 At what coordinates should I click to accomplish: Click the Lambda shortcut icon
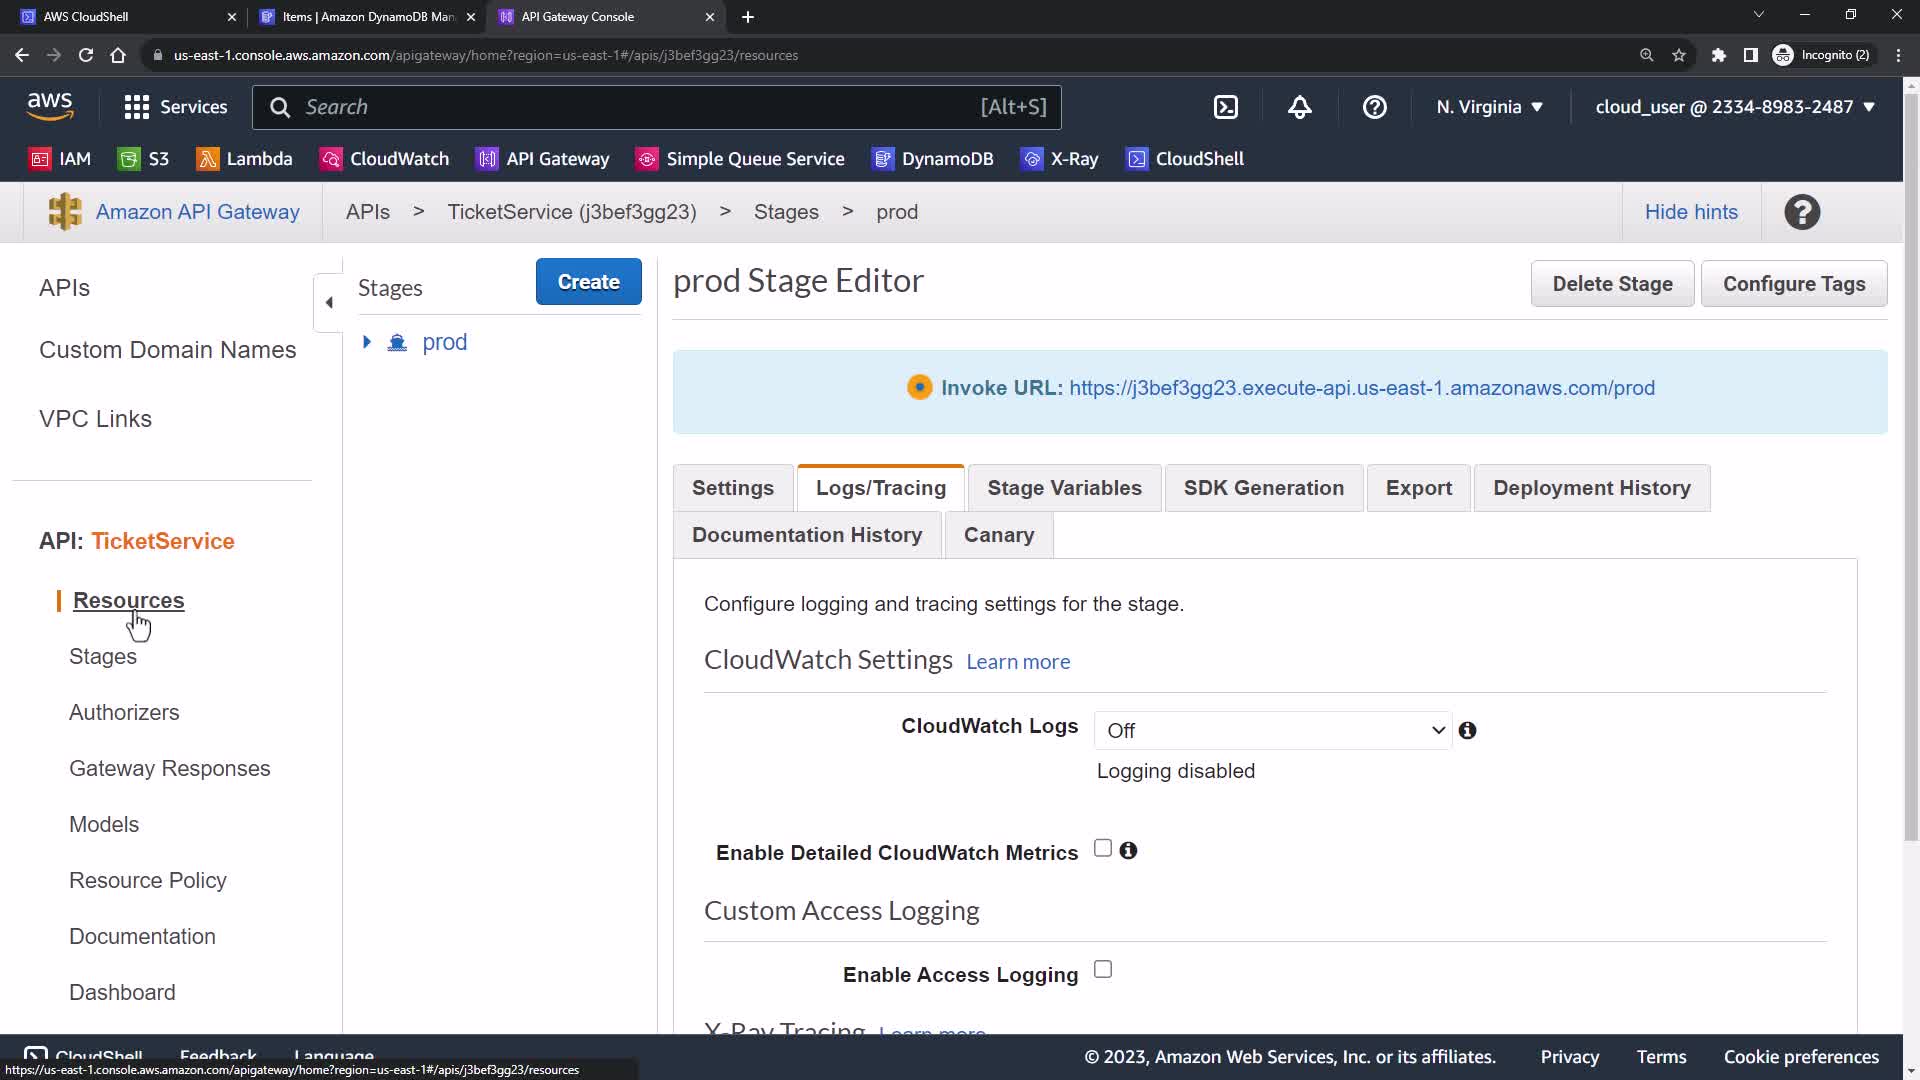pos(207,159)
